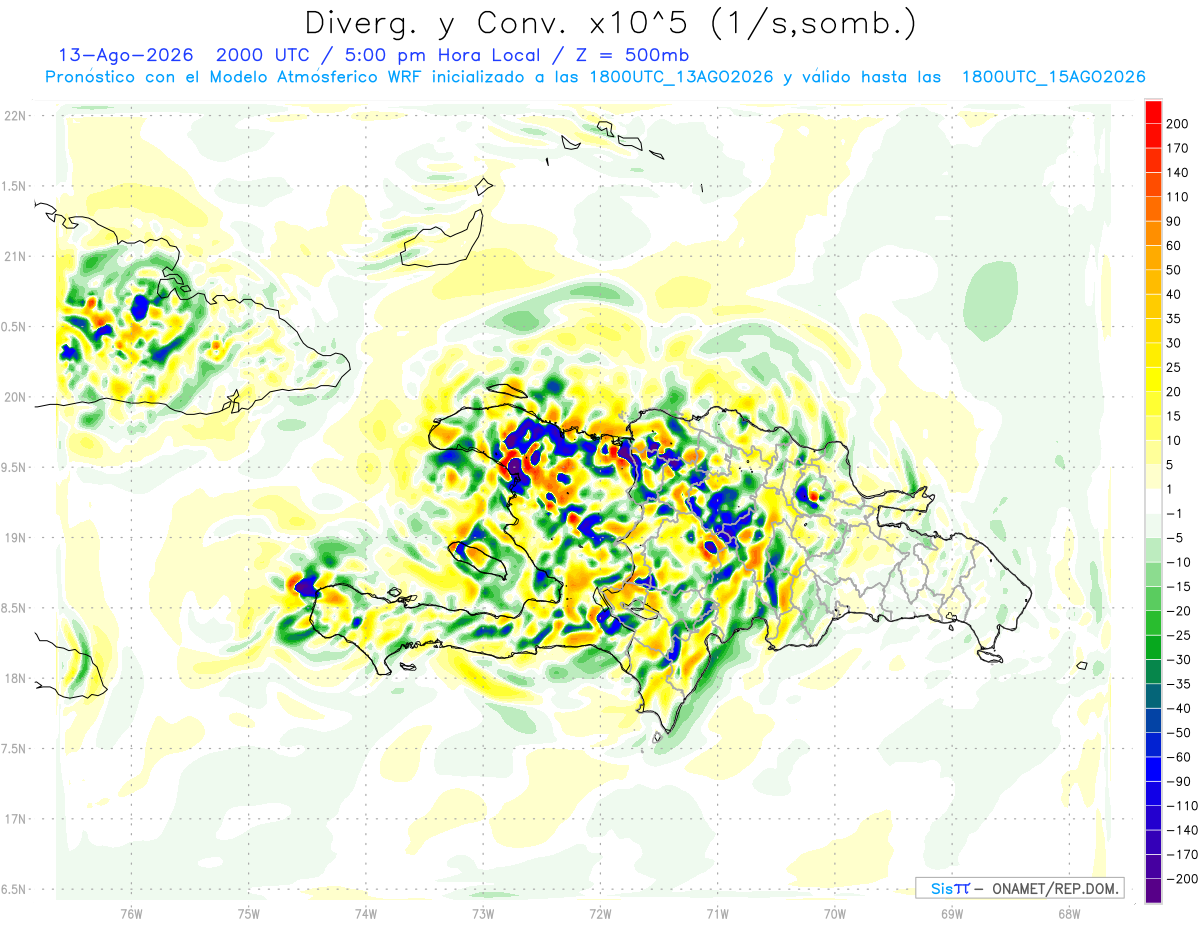1200x927 pixels.
Task: Click the "71W" longitude label
Action: pyautogui.click(x=717, y=913)
